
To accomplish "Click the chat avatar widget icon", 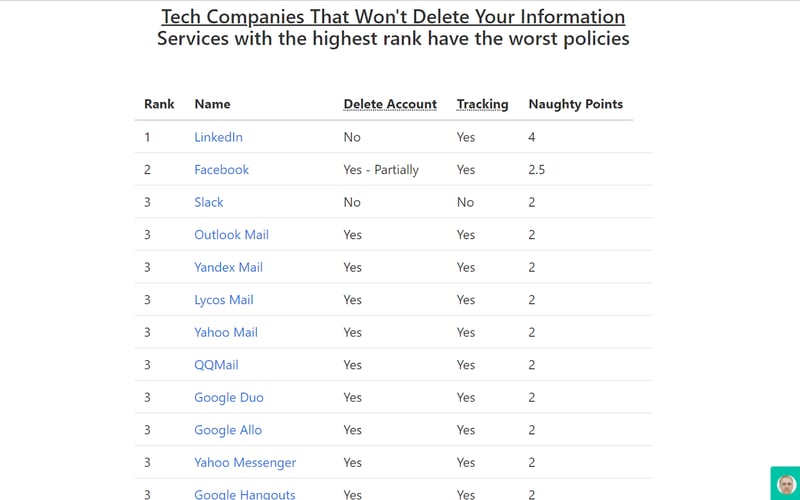I will (x=786, y=483).
